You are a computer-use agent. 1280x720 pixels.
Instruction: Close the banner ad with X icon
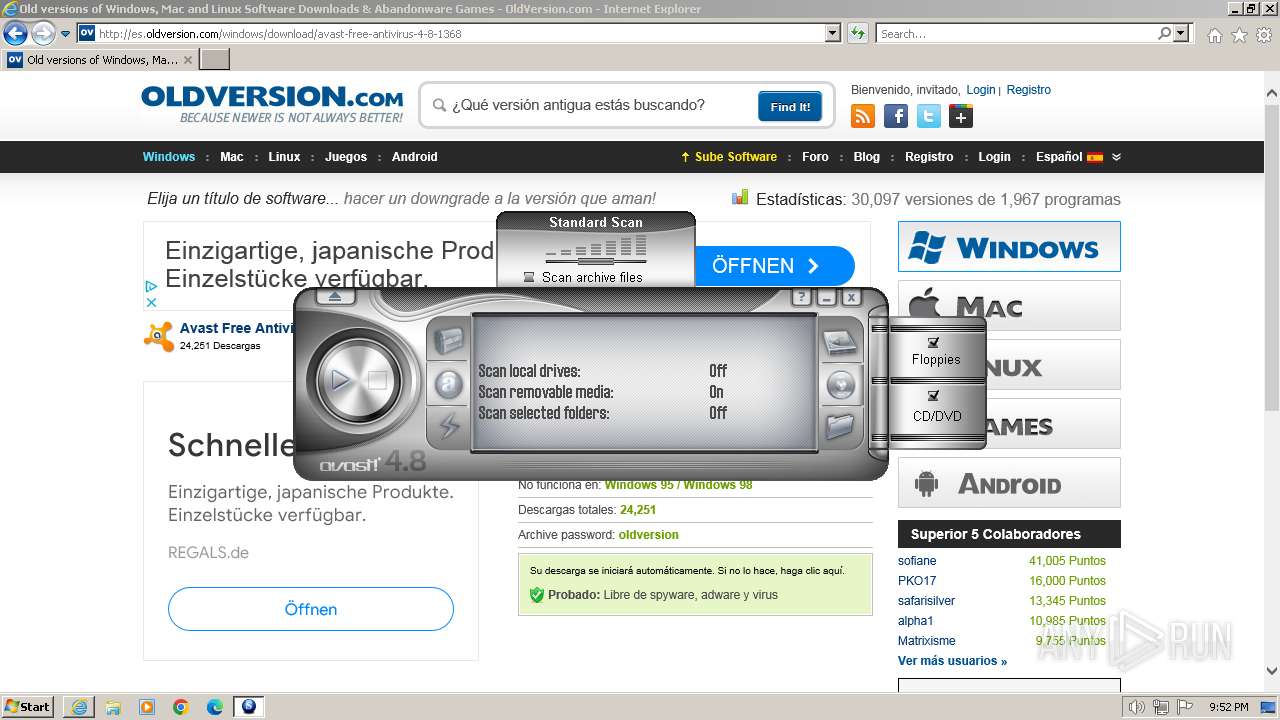point(151,302)
